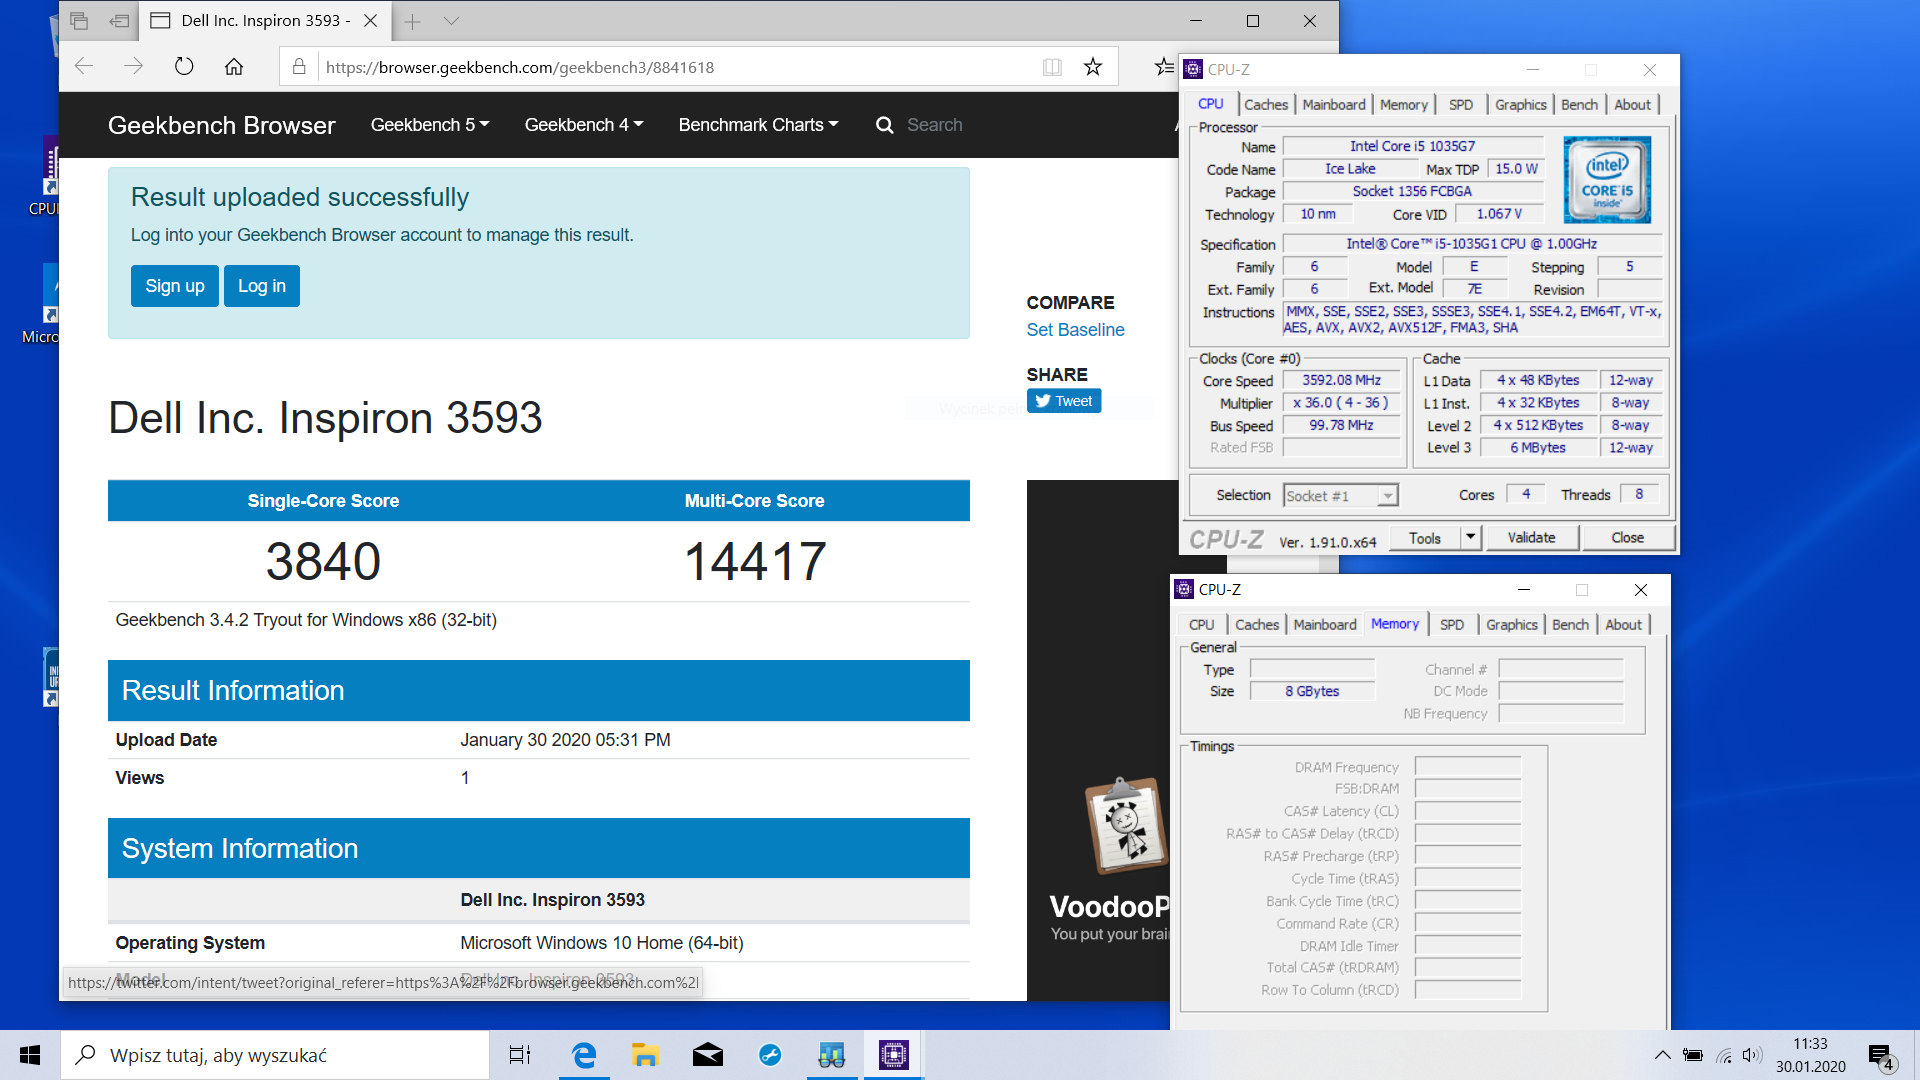Viewport: 1920px width, 1080px height.
Task: Open Graphics tab in top CPU-Z window
Action: coord(1521,104)
